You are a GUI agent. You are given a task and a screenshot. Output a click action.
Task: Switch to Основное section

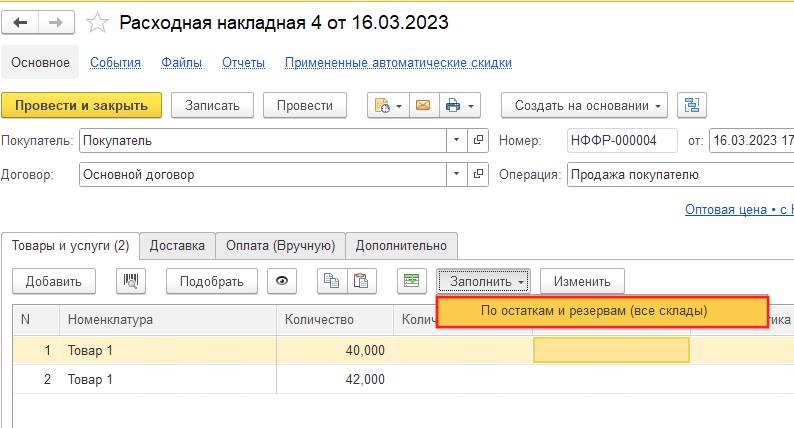40,62
